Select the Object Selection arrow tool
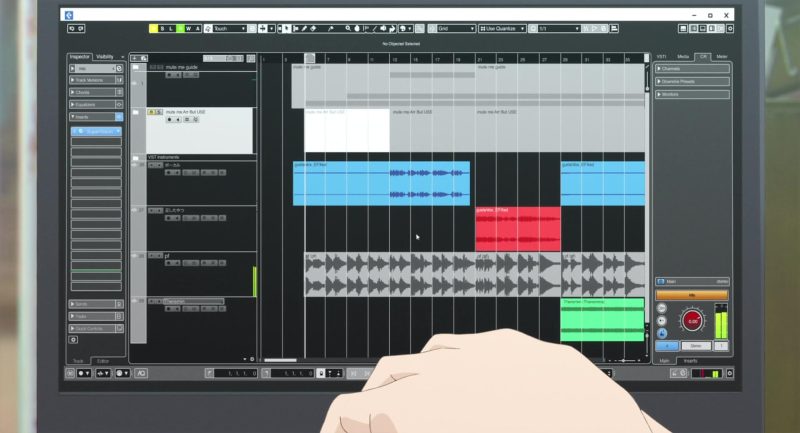800x433 pixels. 287,29
